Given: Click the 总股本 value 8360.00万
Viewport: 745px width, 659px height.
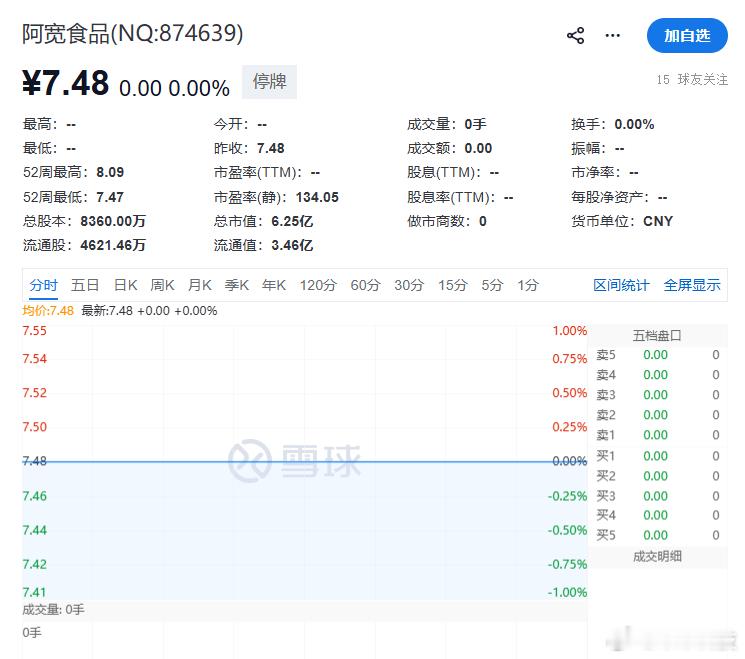Looking at the screenshot, I should [x=113, y=221].
